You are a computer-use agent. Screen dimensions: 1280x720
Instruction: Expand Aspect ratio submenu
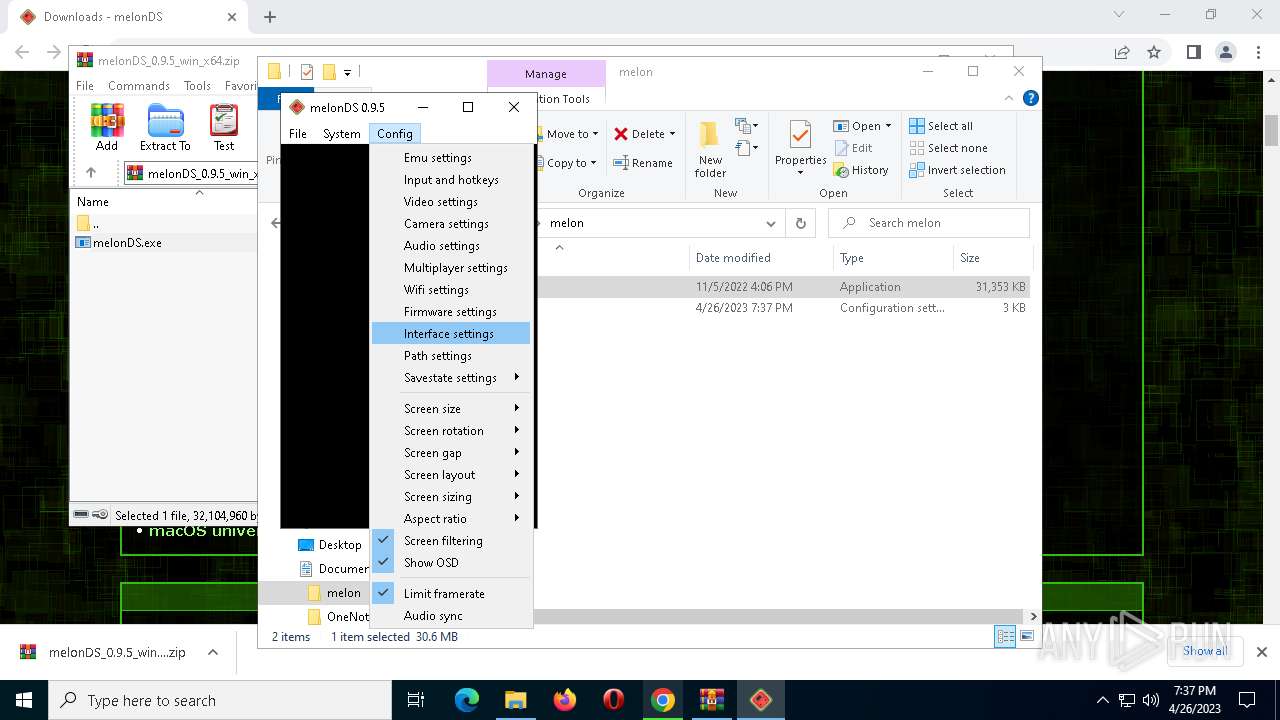click(451, 519)
